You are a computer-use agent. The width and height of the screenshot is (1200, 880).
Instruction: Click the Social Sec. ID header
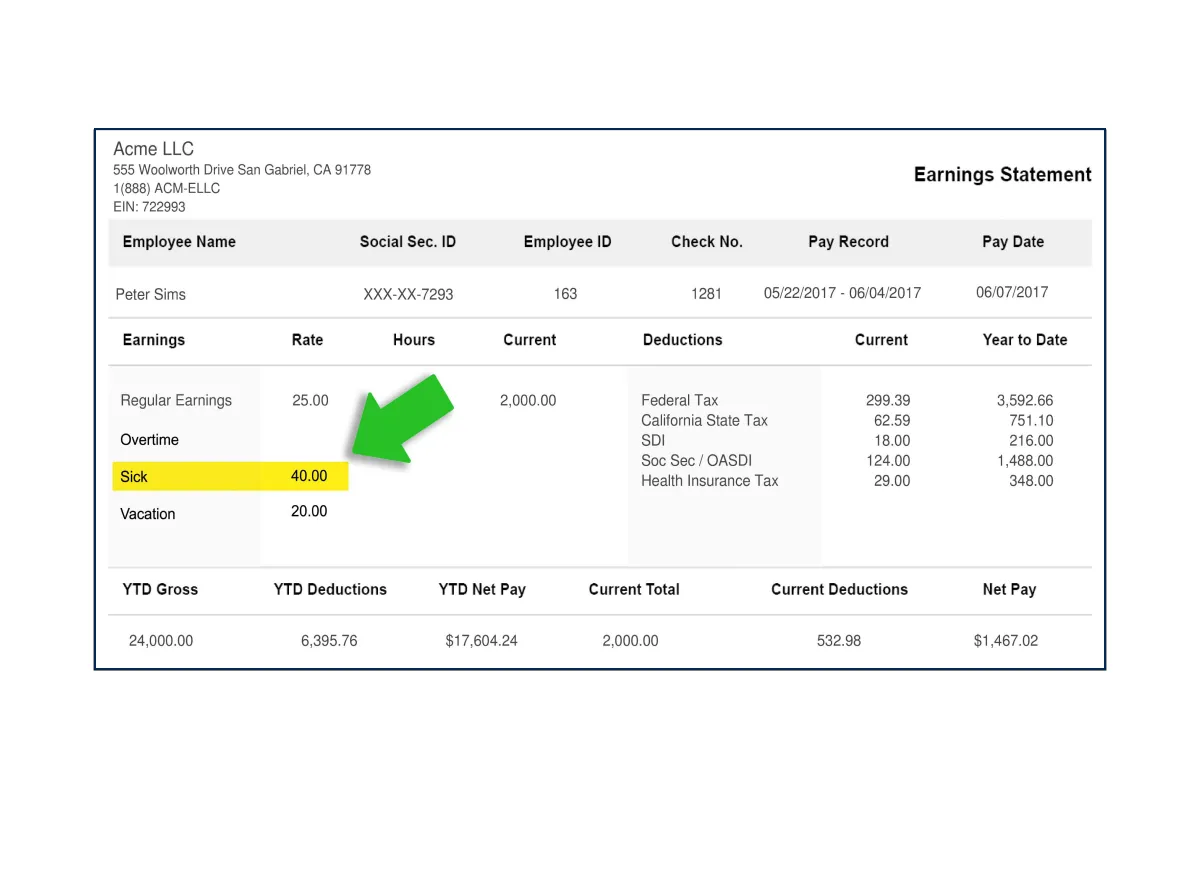coord(407,242)
